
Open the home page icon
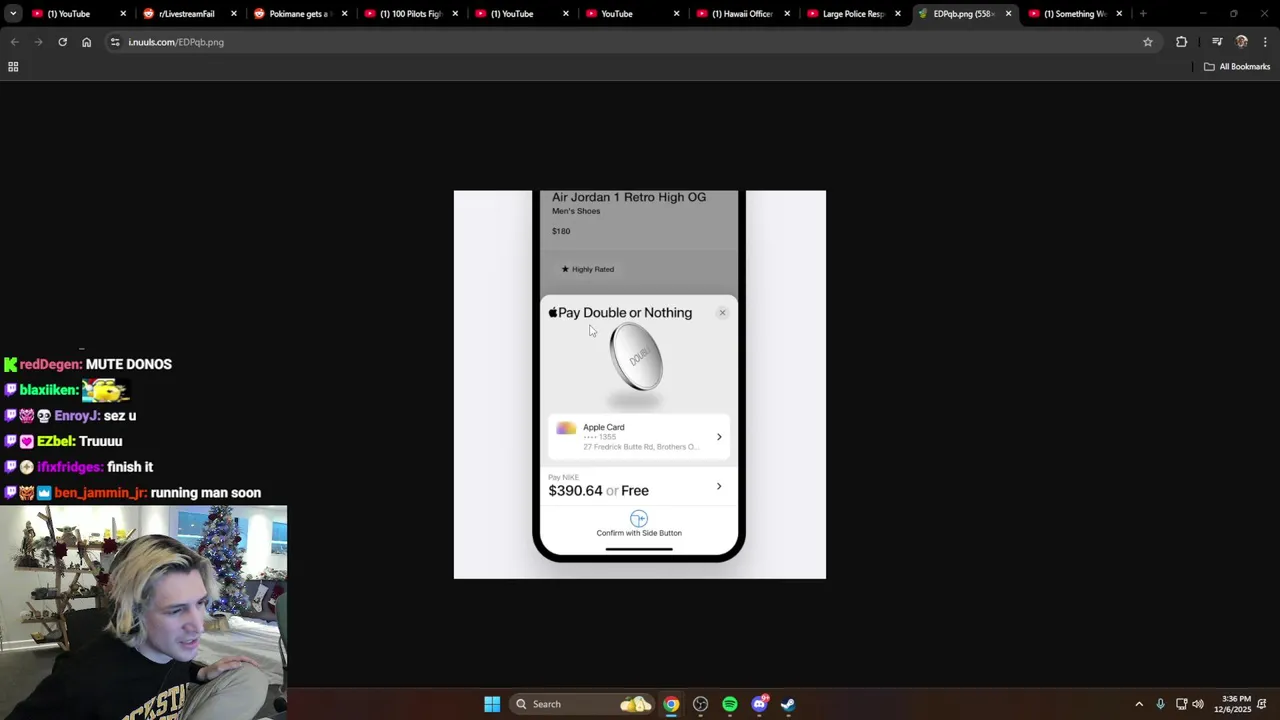[x=86, y=42]
